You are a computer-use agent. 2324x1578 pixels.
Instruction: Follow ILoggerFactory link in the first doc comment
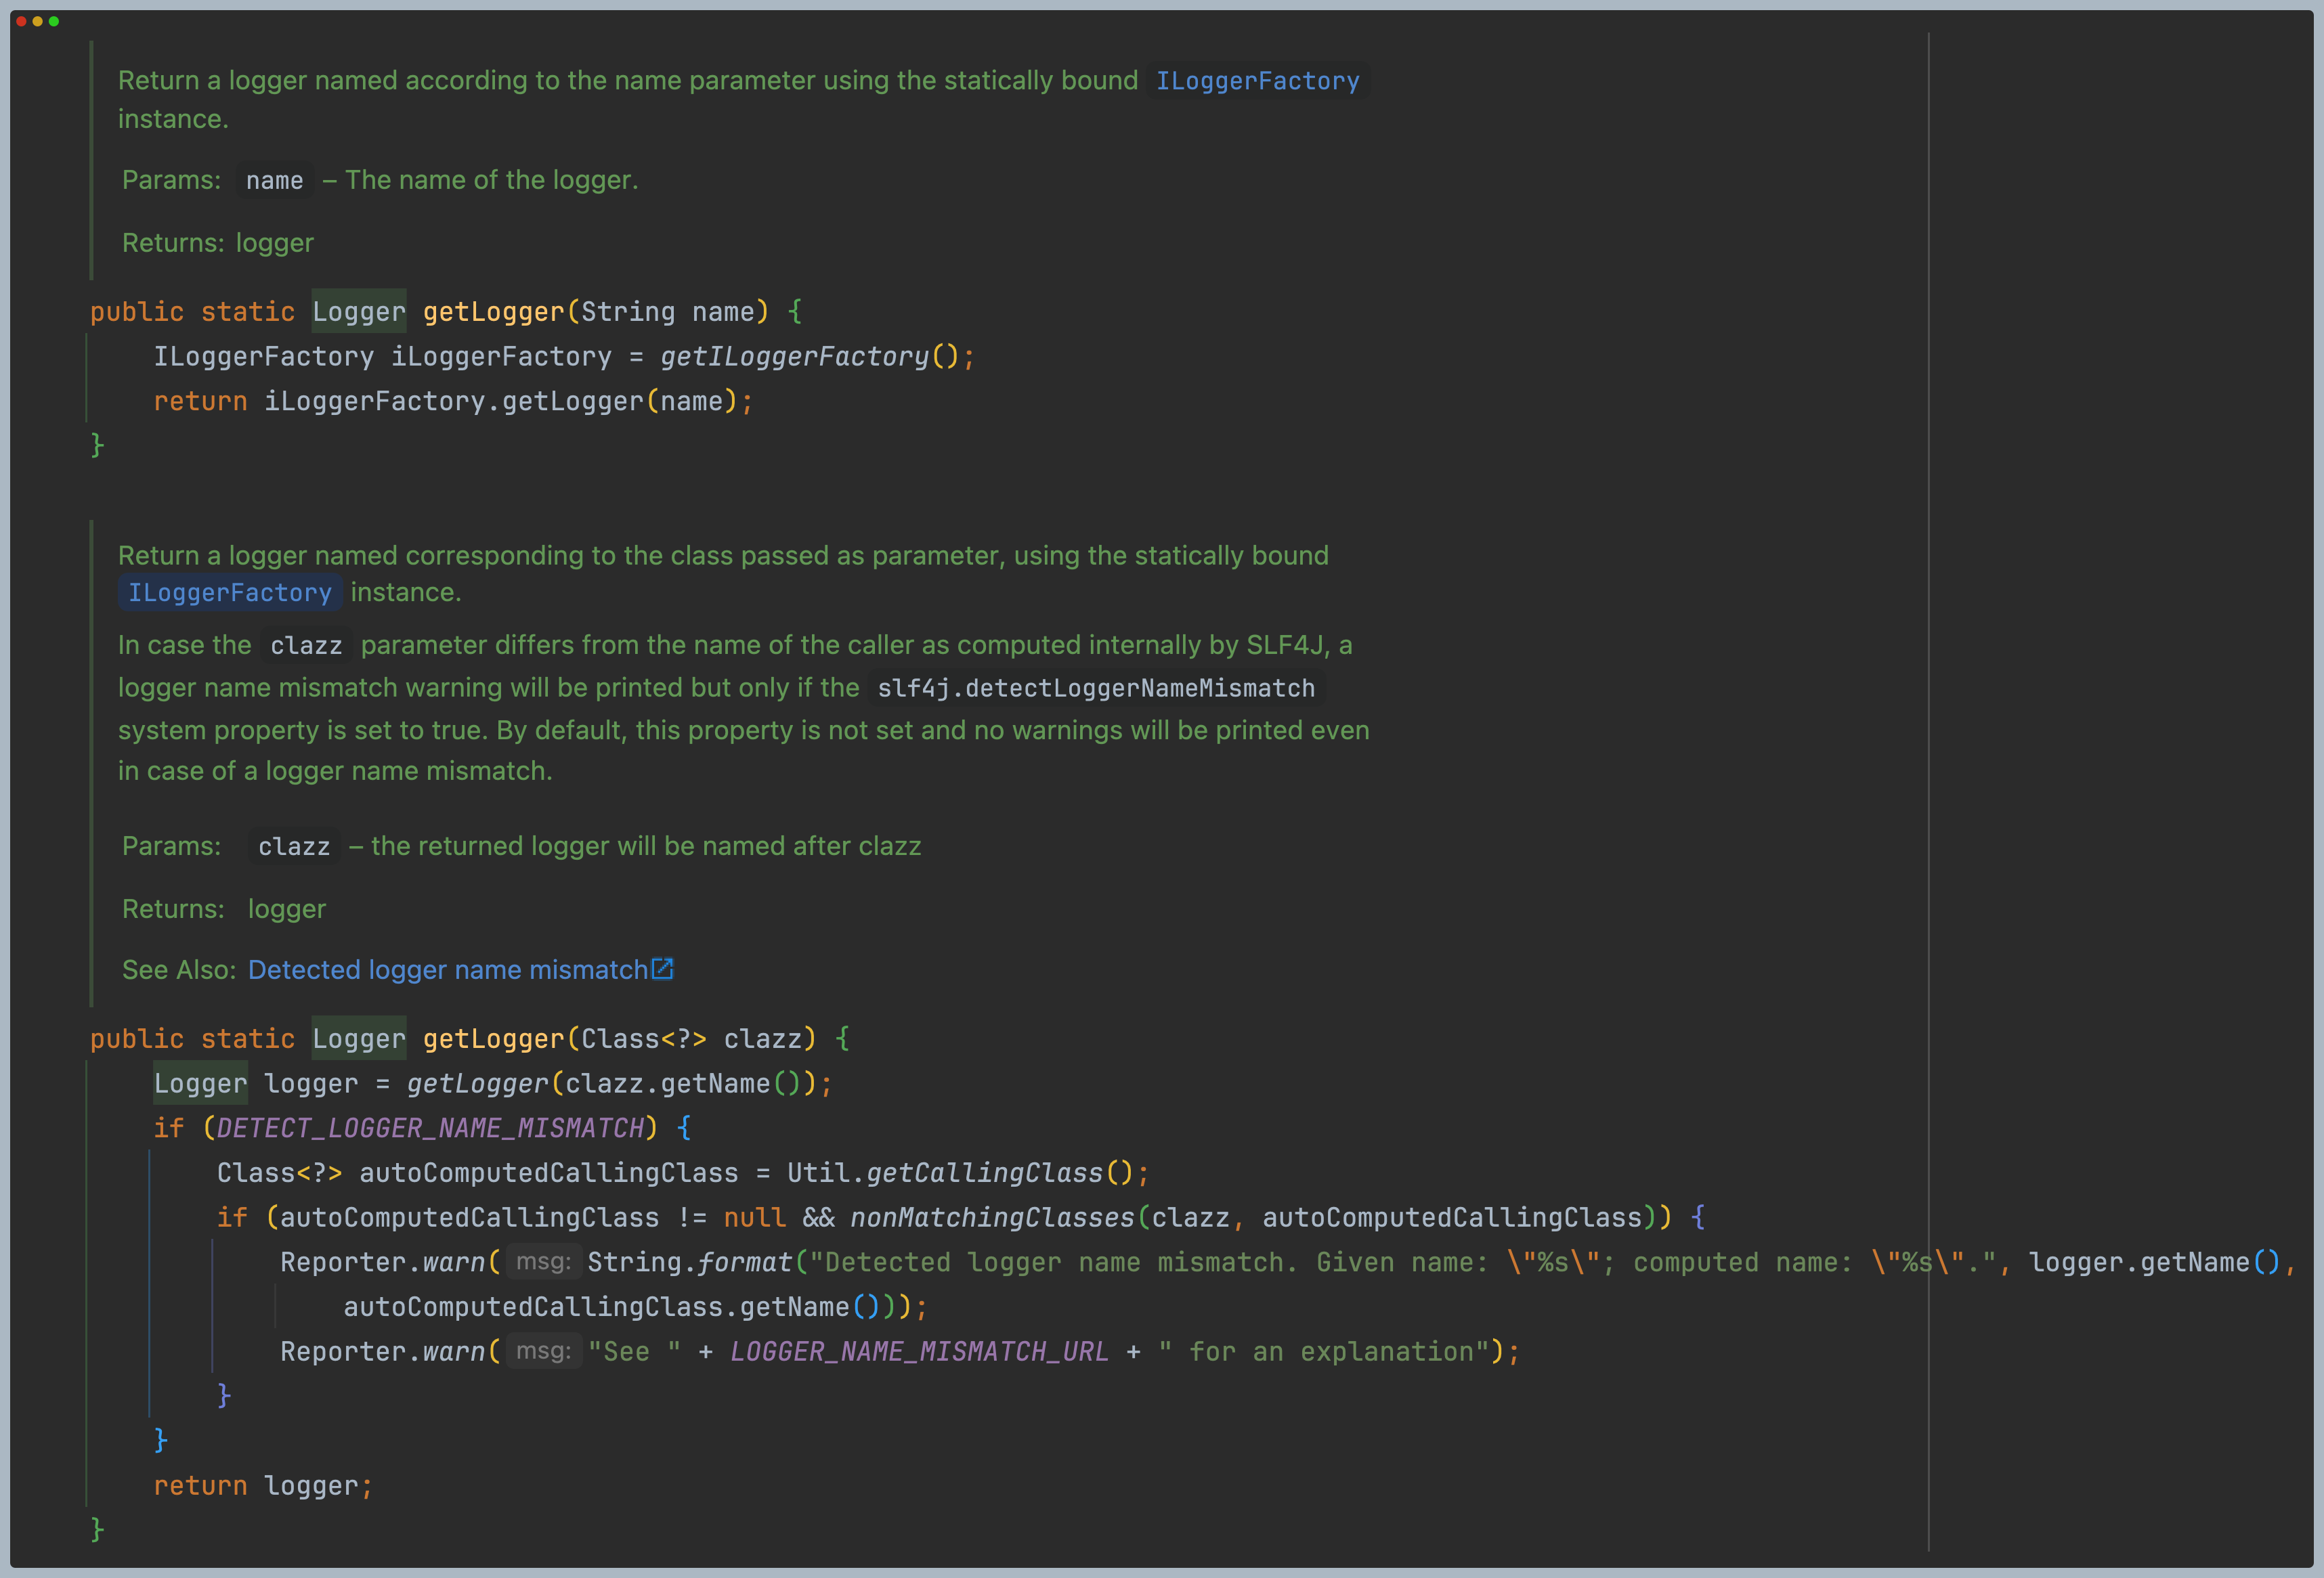coord(1257,81)
